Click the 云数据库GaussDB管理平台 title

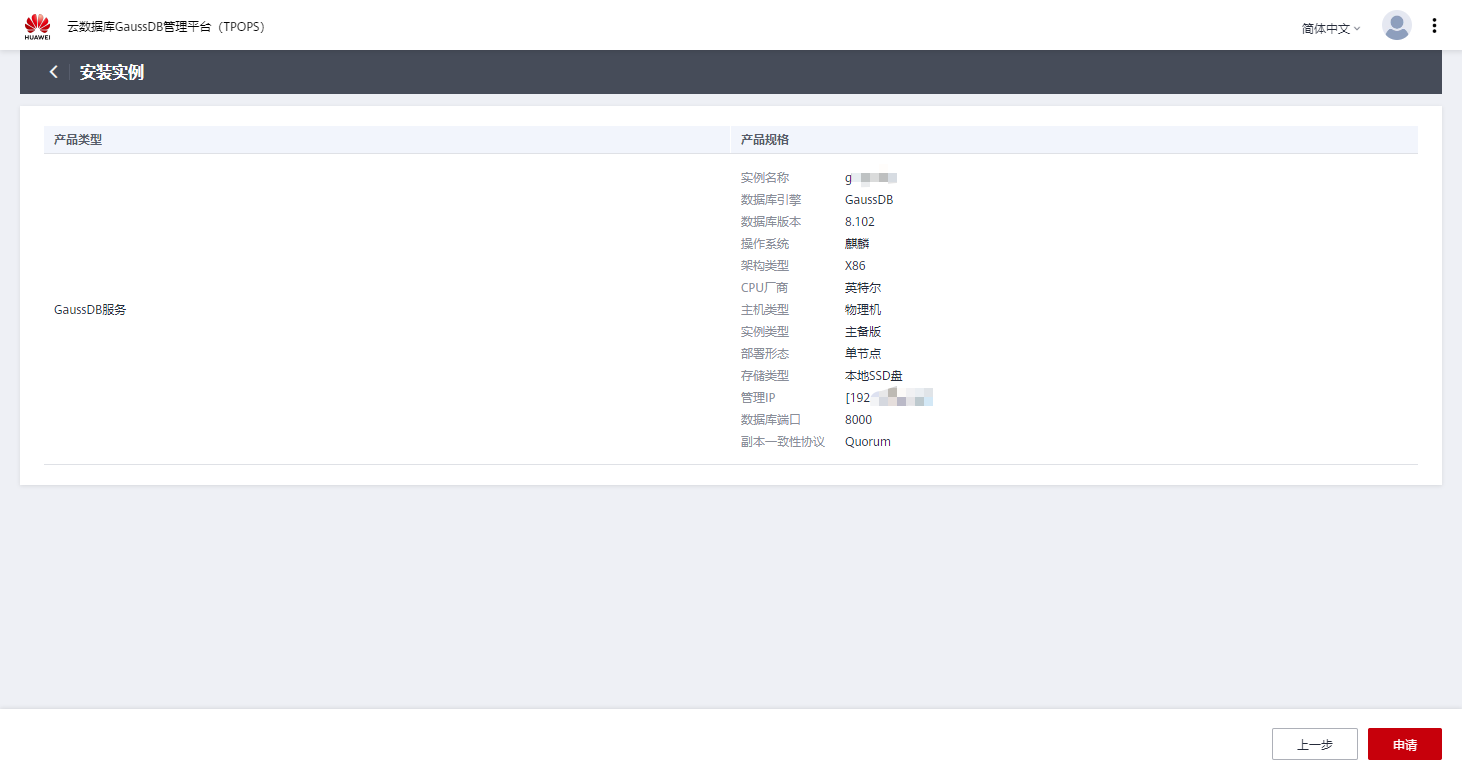point(166,27)
